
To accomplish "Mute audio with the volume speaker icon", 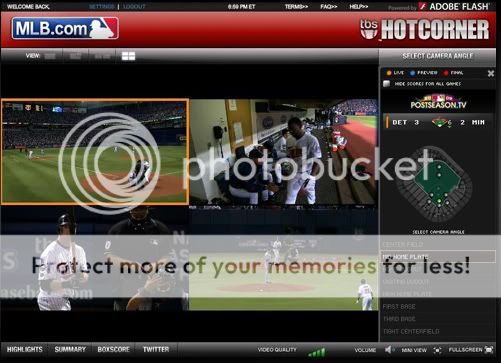I will point(388,350).
